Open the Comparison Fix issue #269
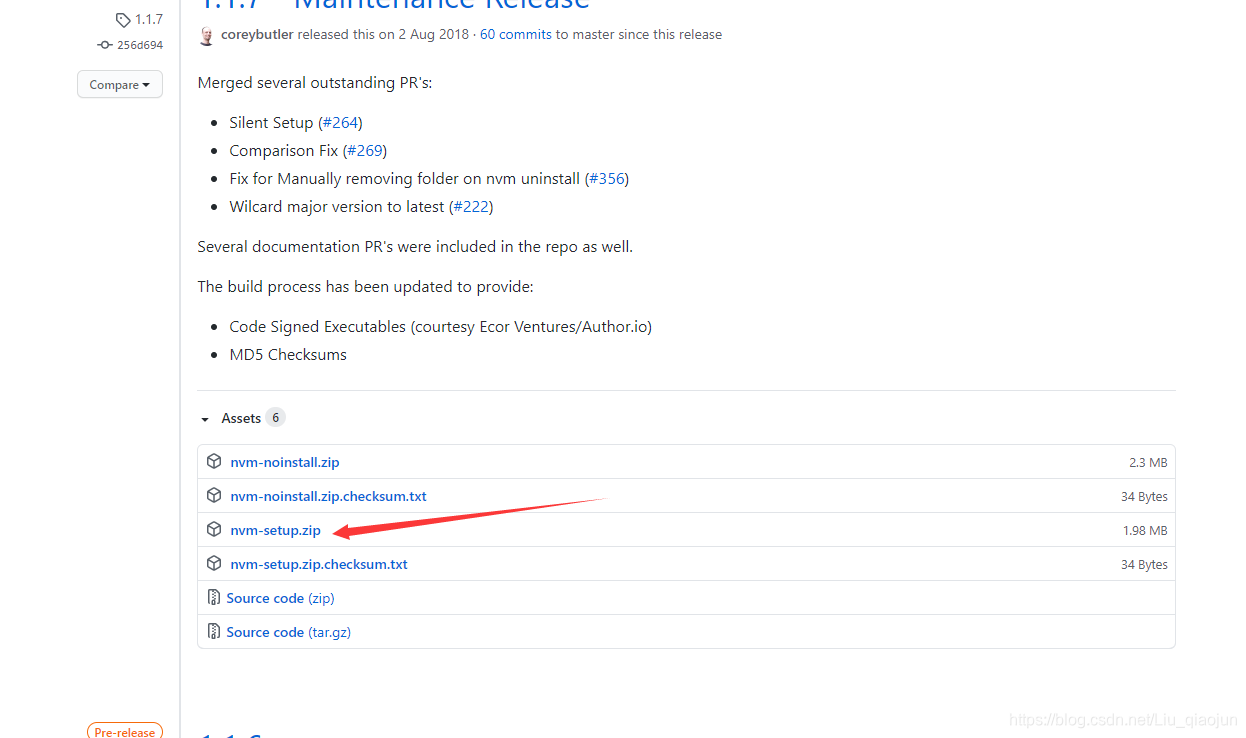1246x738 pixels. click(x=365, y=150)
